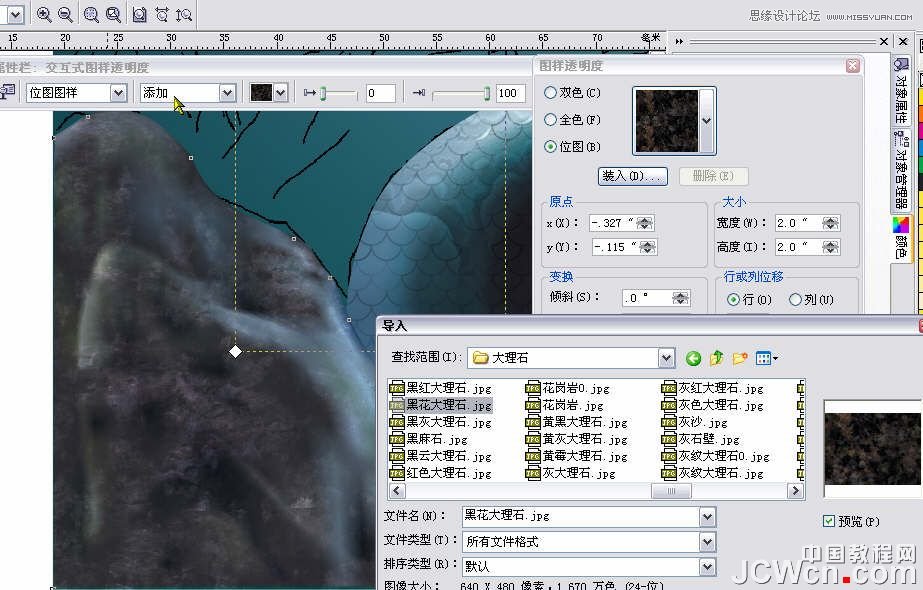Open the 文件类型 dropdown

click(x=707, y=541)
